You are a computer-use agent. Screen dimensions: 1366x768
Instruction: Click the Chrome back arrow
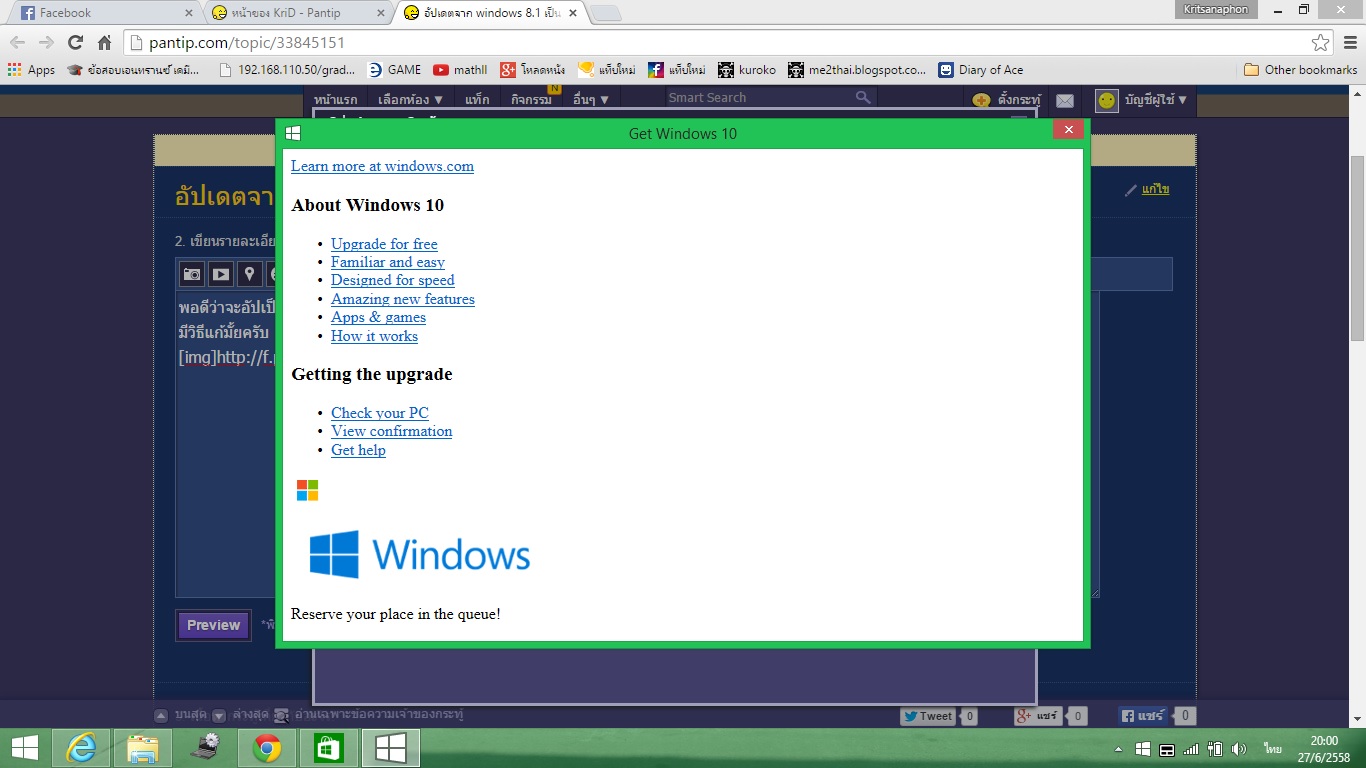click(x=18, y=42)
